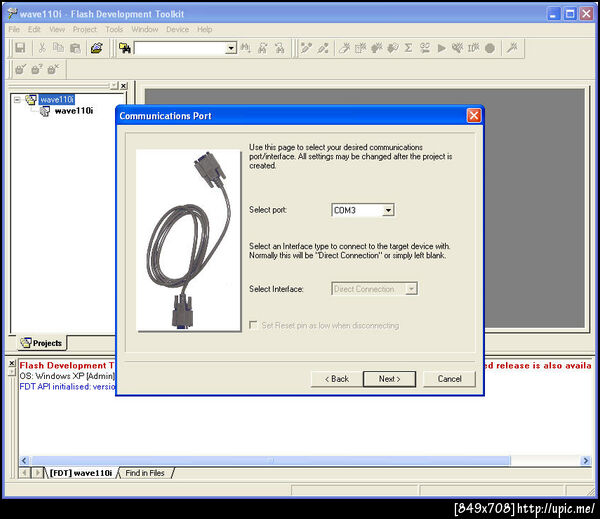This screenshot has height=519, width=600.
Task: Open the Edit menu
Action: (34, 29)
